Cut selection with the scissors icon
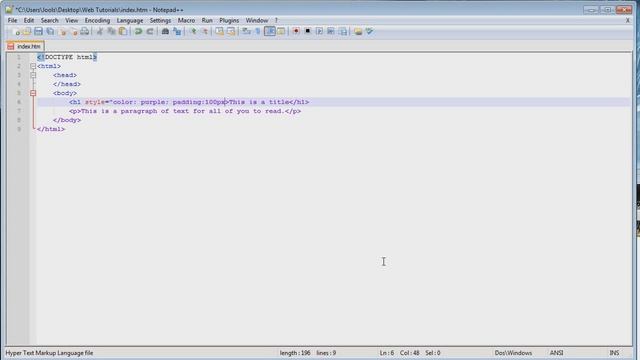The width and height of the screenshot is (640, 360). (100, 31)
